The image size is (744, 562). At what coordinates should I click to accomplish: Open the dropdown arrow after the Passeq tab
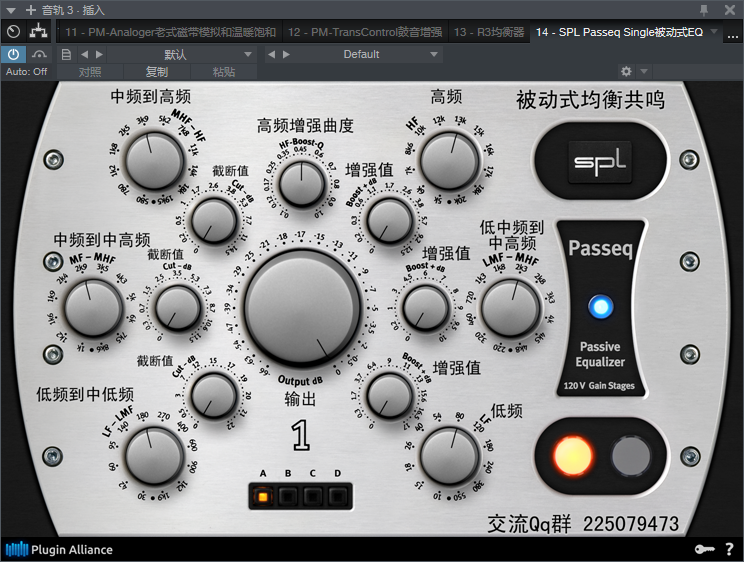(x=714, y=32)
